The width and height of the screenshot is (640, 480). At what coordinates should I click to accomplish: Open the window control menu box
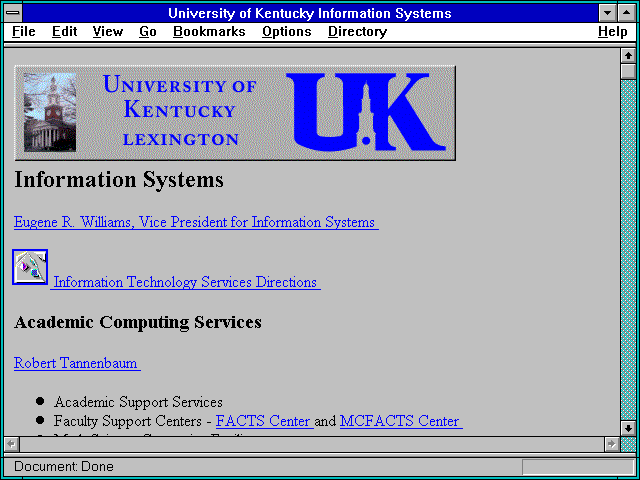[13, 13]
